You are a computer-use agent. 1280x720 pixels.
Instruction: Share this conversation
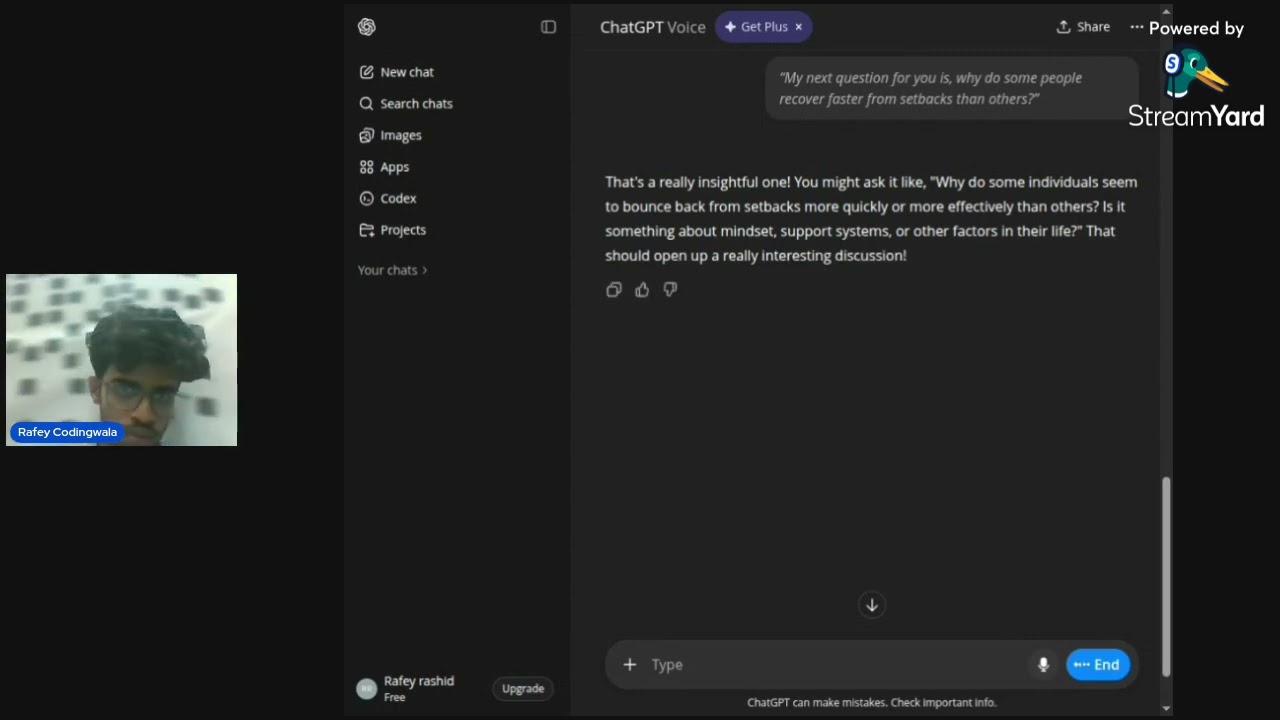[x=1083, y=27]
